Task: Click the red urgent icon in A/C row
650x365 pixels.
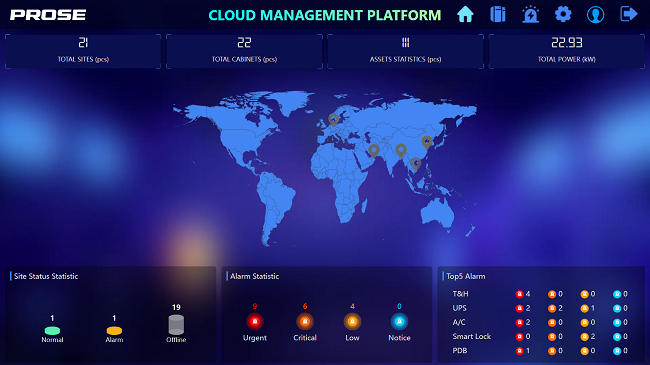Action: (x=519, y=322)
